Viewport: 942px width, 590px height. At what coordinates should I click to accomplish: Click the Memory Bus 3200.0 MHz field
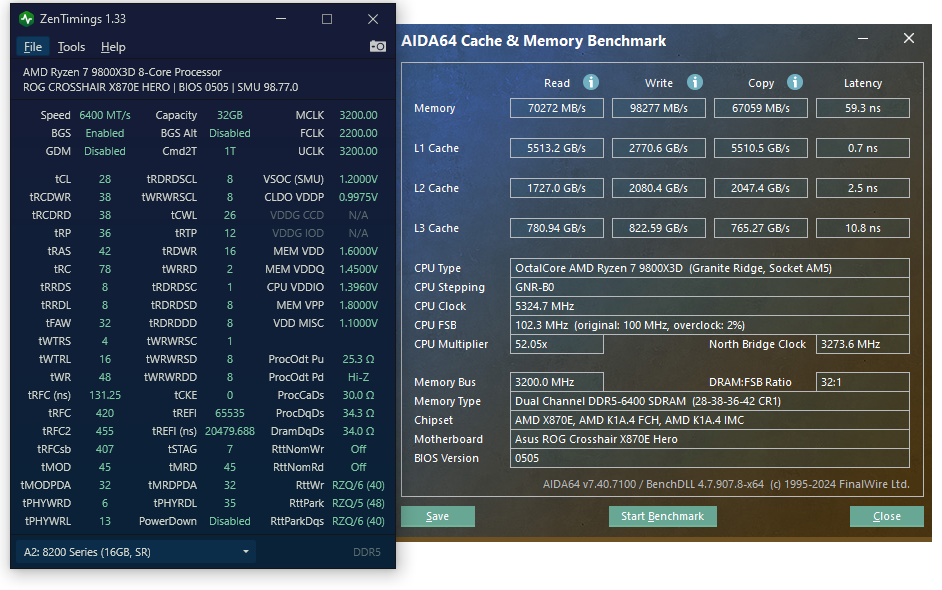(556, 382)
